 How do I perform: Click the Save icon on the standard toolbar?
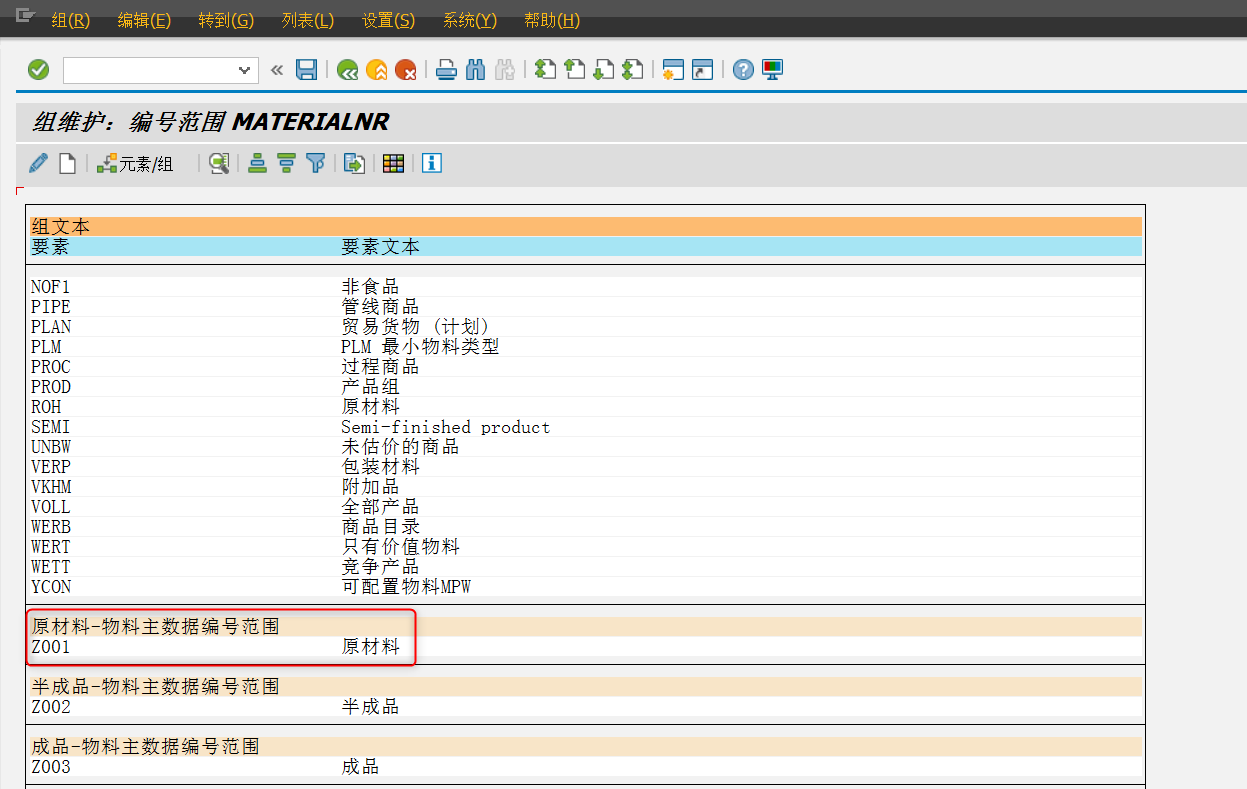[307, 69]
